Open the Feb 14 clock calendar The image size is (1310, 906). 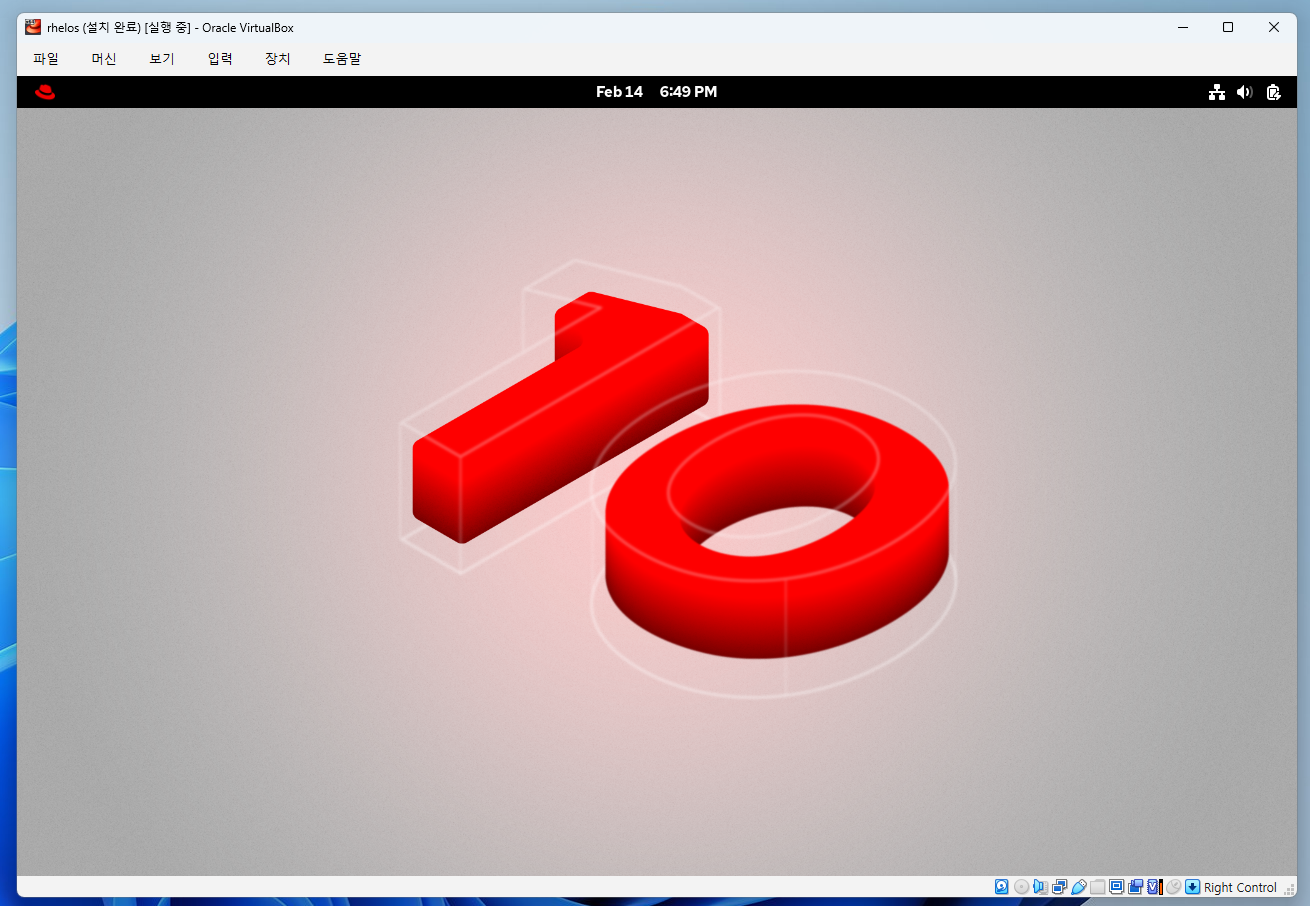[x=657, y=91]
